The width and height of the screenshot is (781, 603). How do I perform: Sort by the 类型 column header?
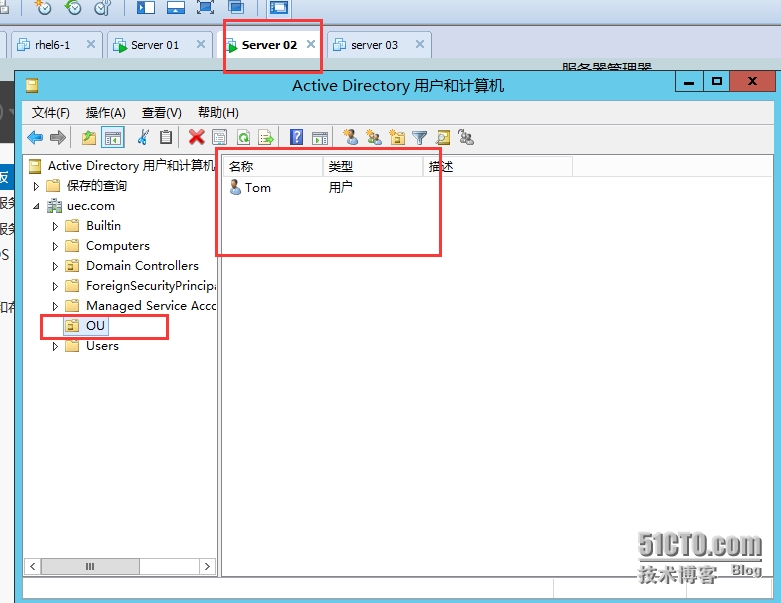373,166
